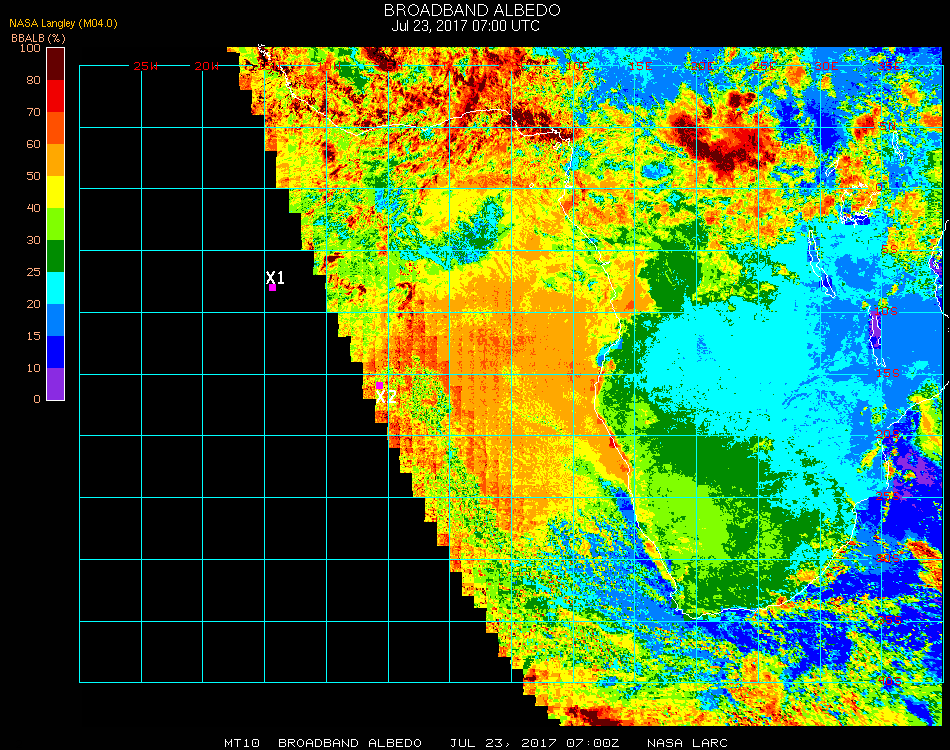Click the magenta X2 marker square
Screen dimensions: 950x750
tap(379, 385)
